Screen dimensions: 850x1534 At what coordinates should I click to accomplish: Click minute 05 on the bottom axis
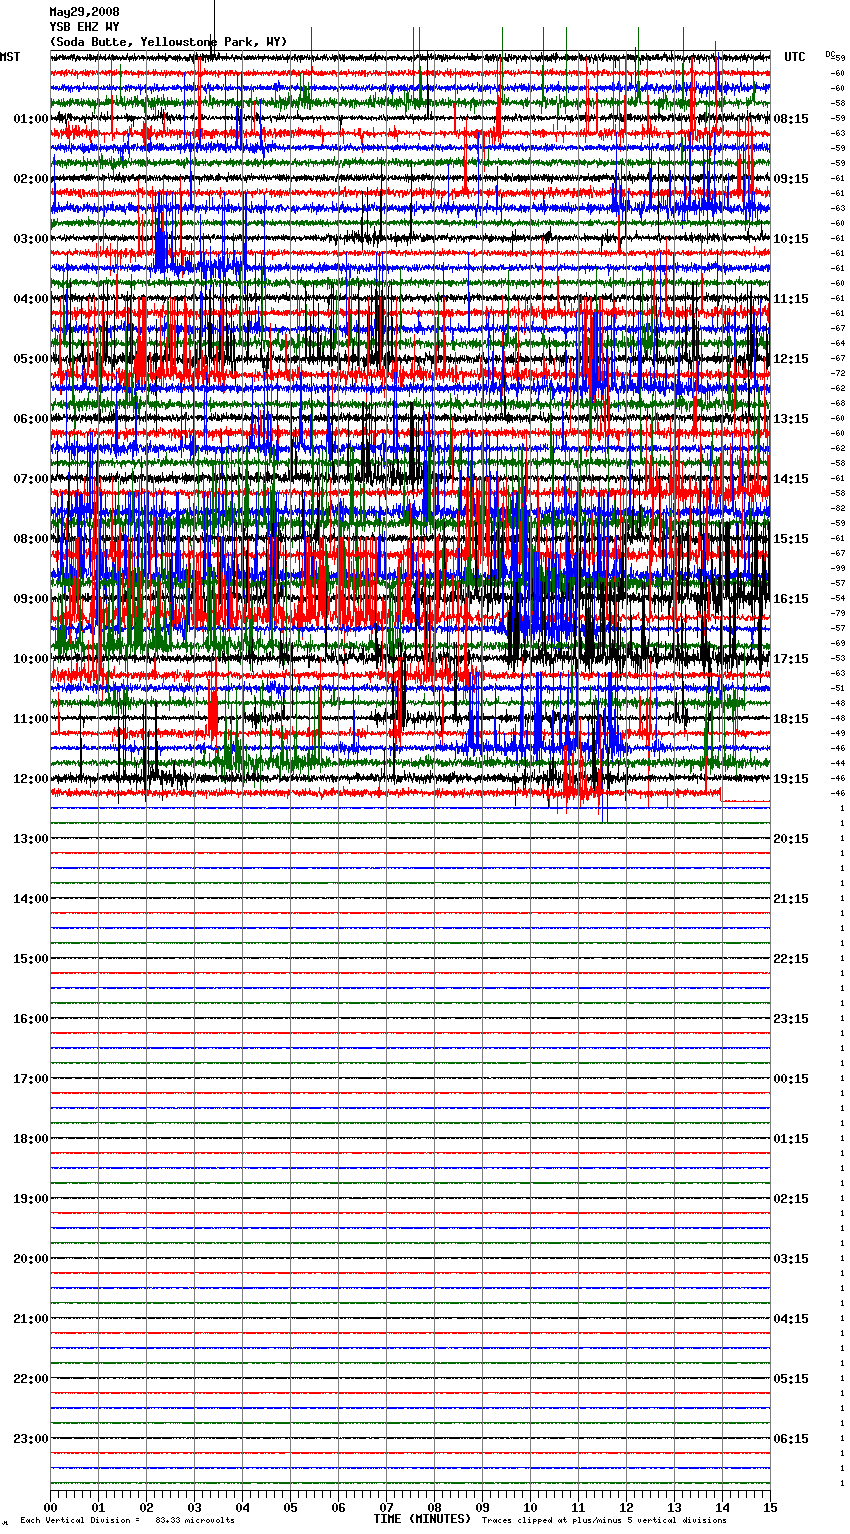point(291,1507)
